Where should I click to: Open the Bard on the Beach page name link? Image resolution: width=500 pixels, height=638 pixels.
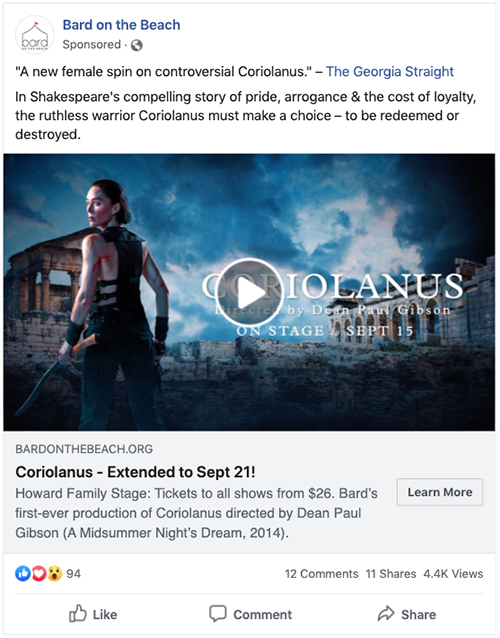tap(121, 25)
